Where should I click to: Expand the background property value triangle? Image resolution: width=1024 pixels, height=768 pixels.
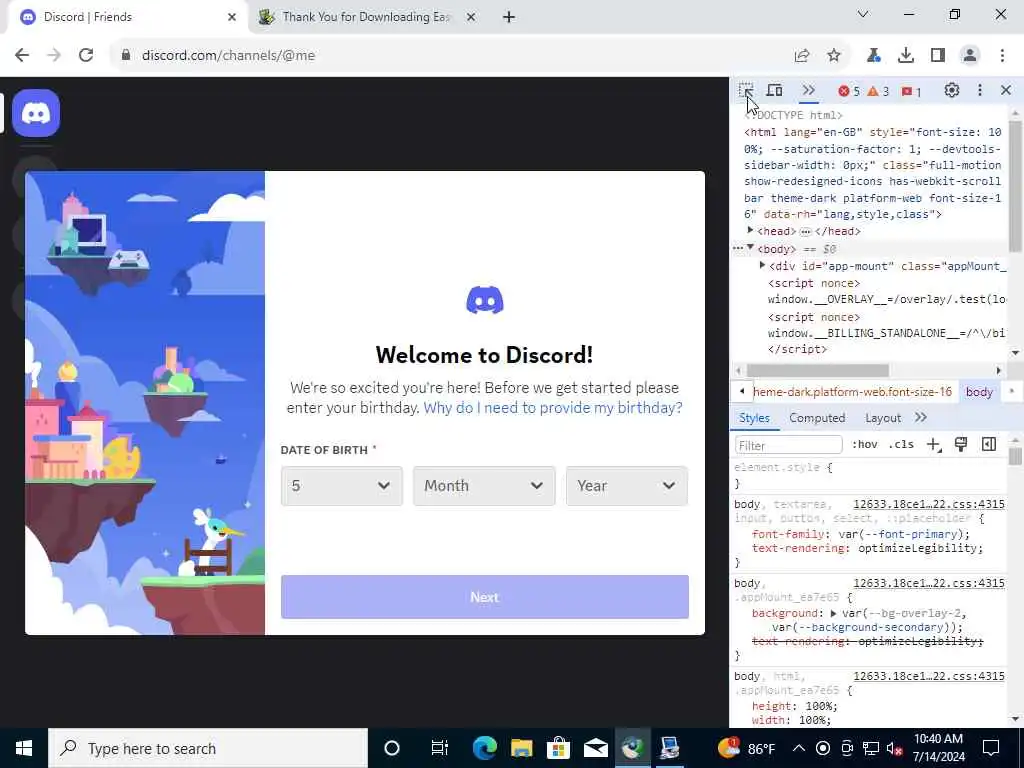tap(833, 613)
